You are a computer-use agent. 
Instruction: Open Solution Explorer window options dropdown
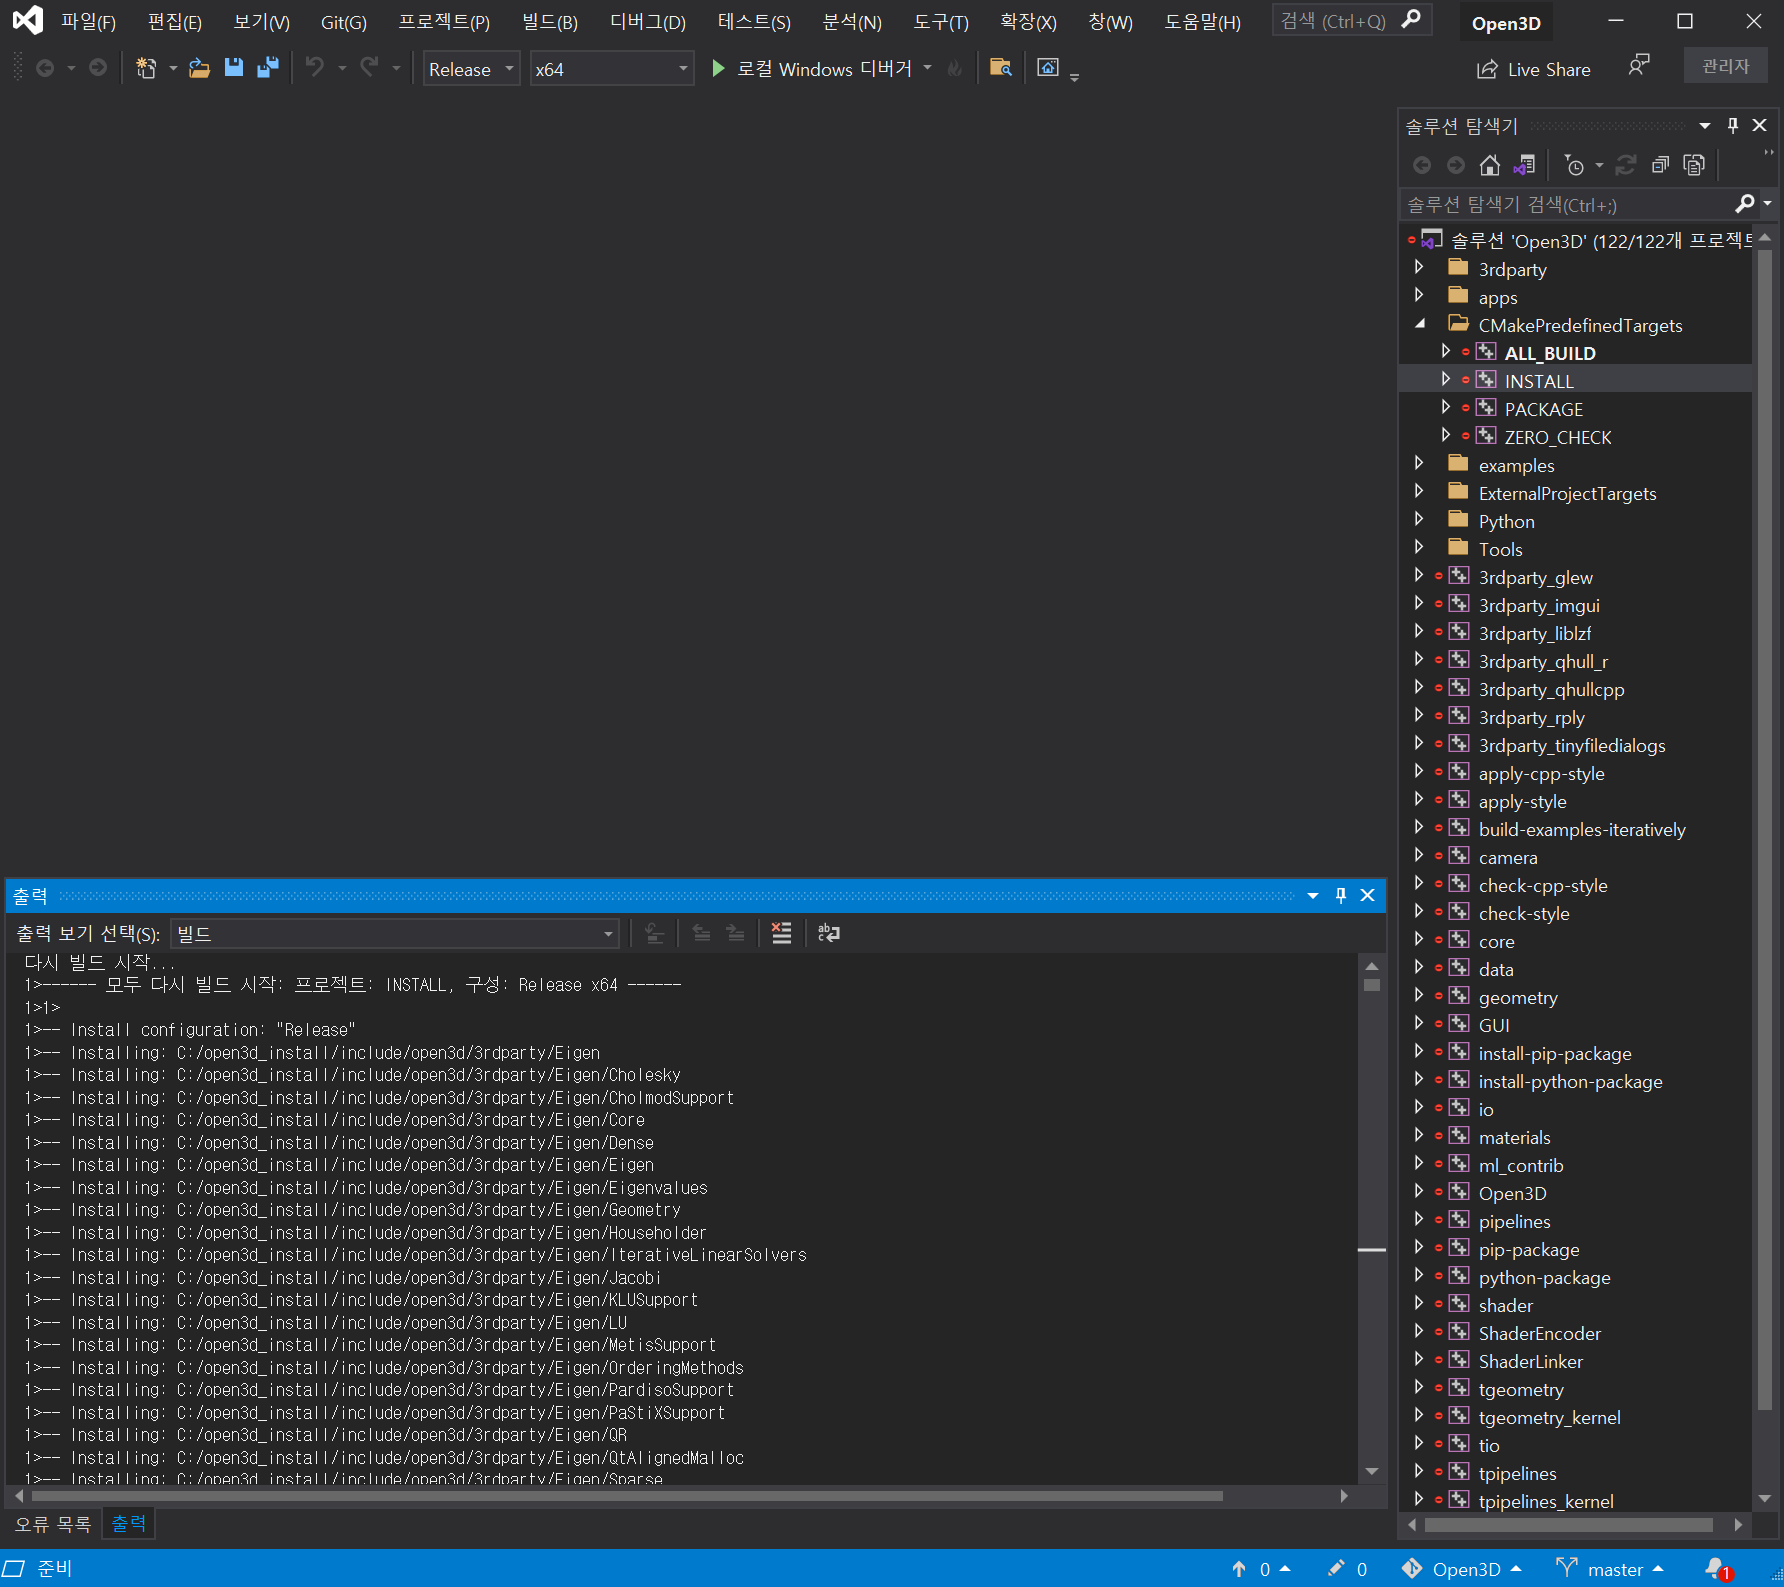click(x=1705, y=125)
